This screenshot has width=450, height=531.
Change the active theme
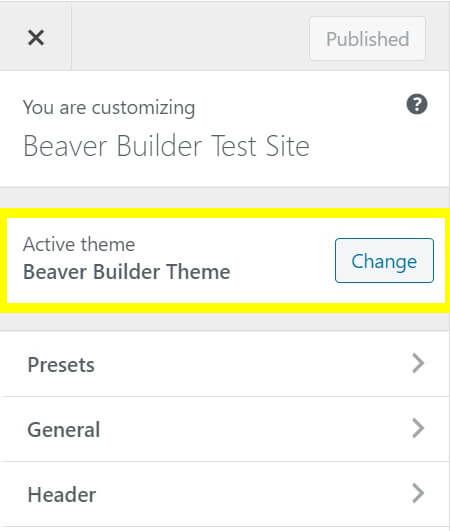click(384, 260)
